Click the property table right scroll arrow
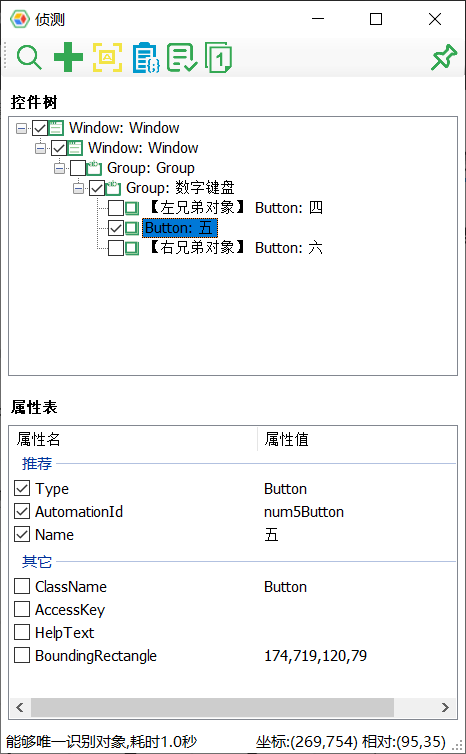 (445, 707)
